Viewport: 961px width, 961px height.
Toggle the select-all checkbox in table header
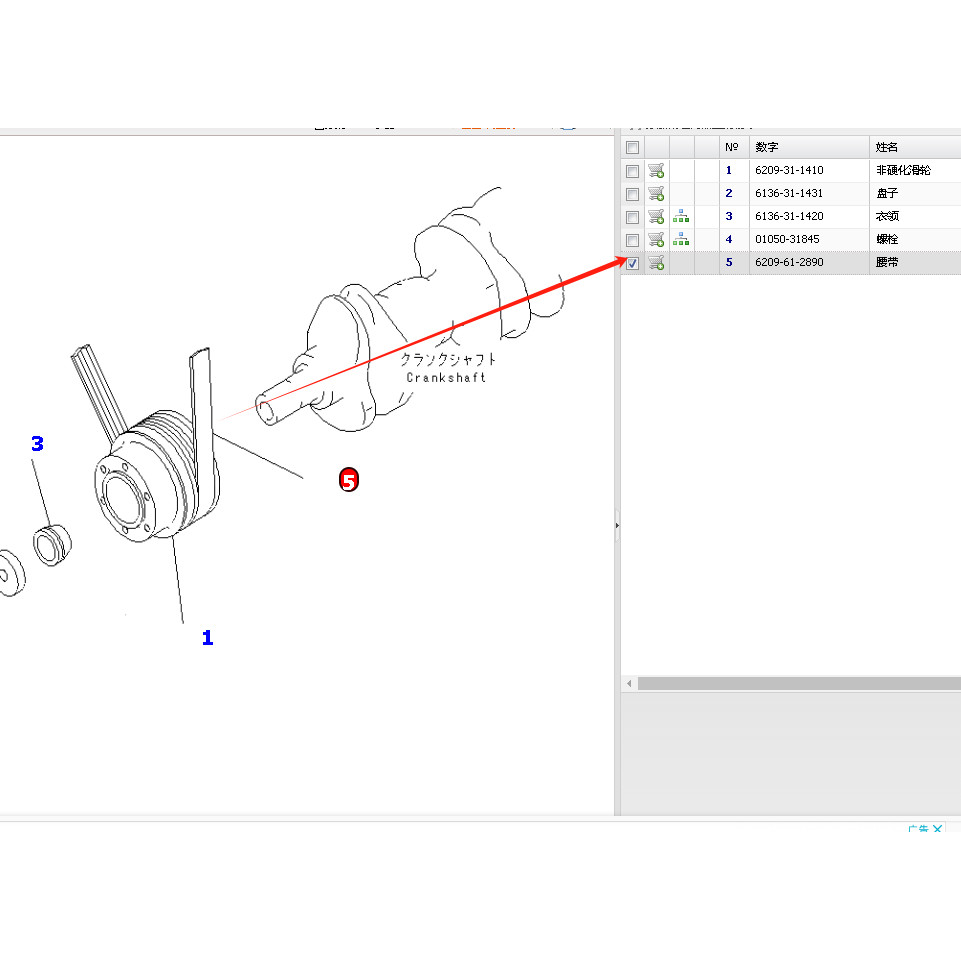632,148
